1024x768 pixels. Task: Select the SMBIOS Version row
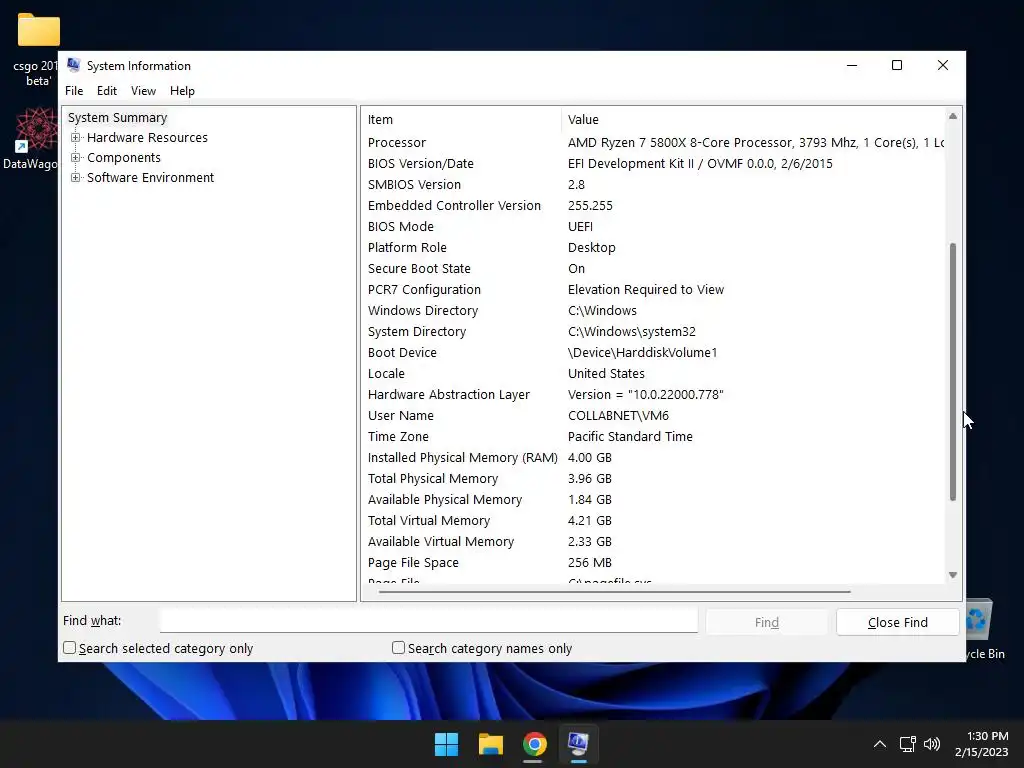(x=653, y=184)
